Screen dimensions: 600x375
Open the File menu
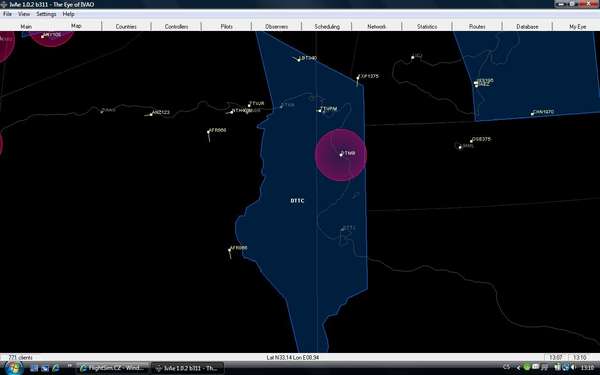pyautogui.click(x=7, y=14)
